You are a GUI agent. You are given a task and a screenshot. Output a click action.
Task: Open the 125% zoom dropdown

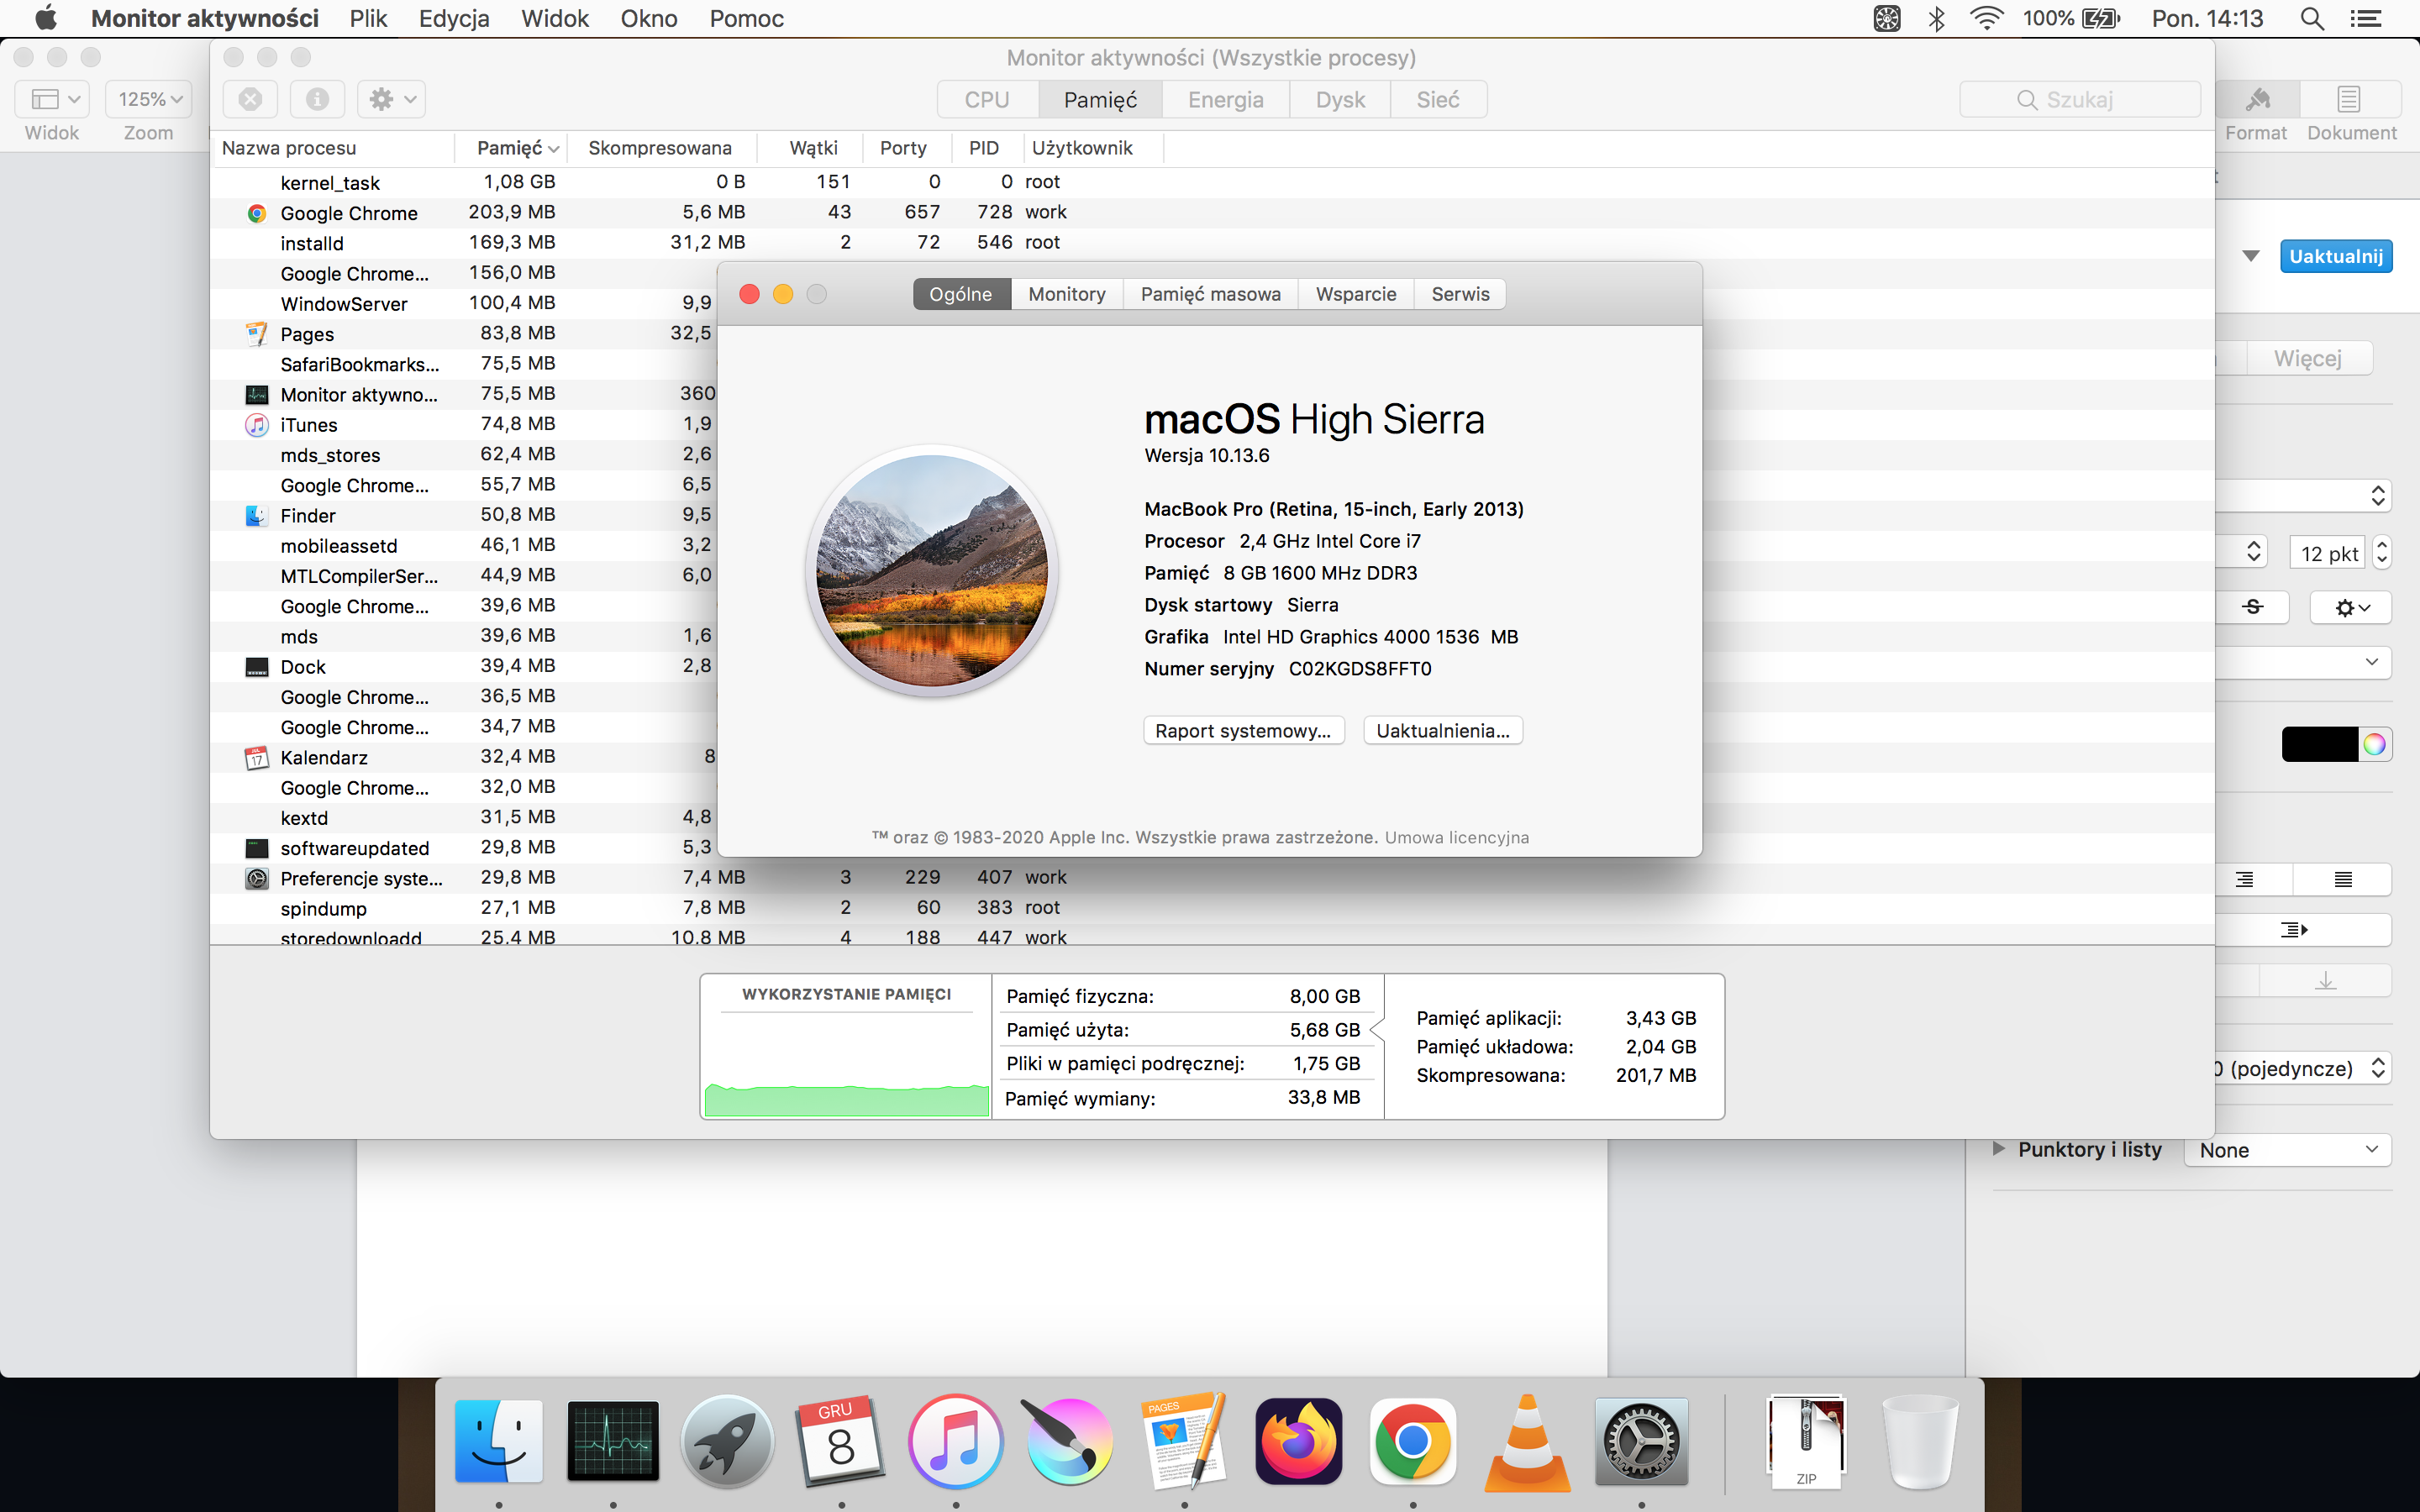[x=149, y=99]
